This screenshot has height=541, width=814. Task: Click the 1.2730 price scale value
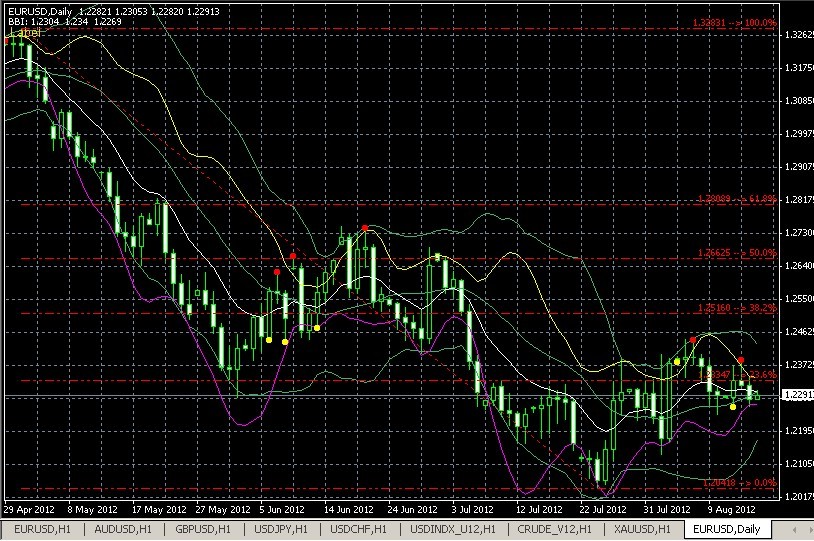tap(798, 233)
